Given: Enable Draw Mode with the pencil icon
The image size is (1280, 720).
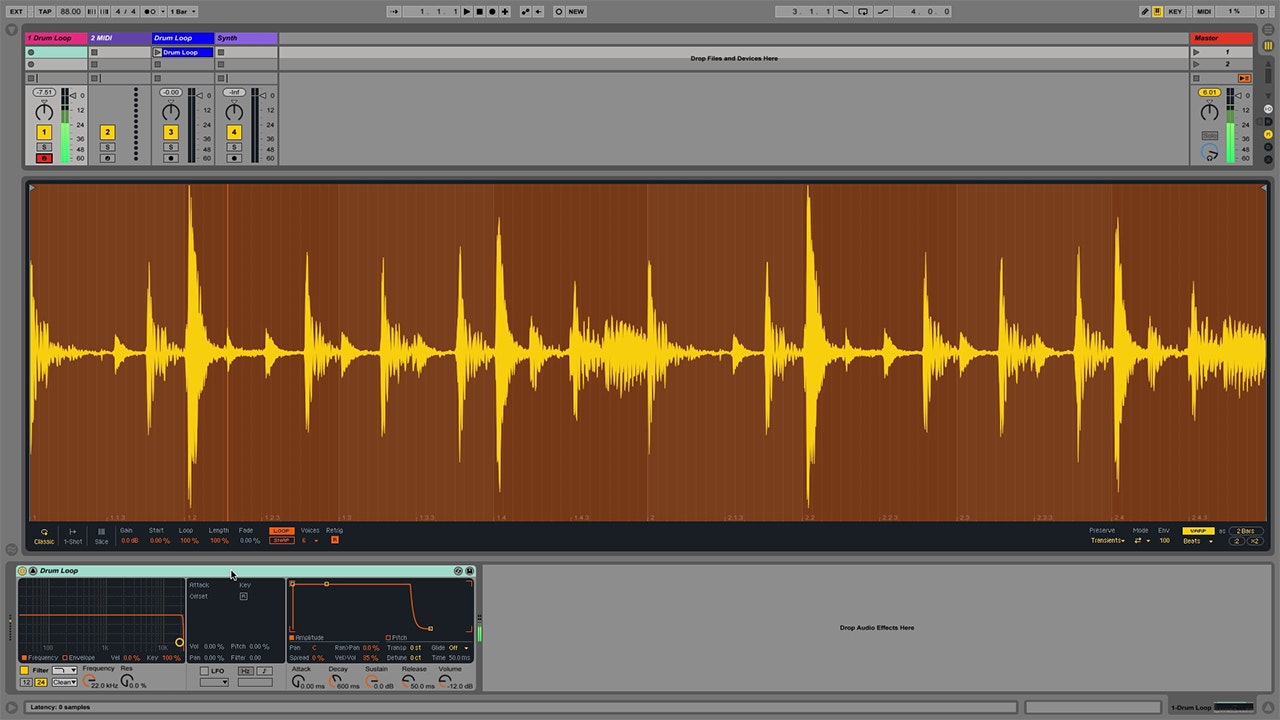Looking at the screenshot, I should click(1145, 11).
